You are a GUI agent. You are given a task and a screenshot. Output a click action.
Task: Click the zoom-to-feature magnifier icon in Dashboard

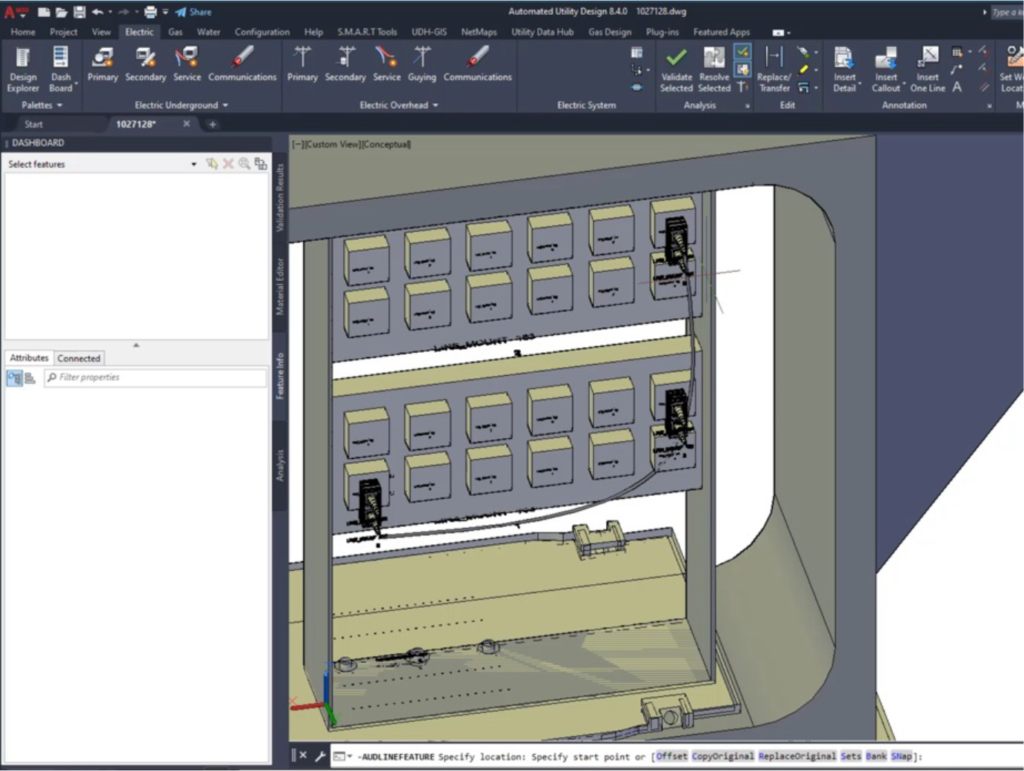[x=244, y=164]
